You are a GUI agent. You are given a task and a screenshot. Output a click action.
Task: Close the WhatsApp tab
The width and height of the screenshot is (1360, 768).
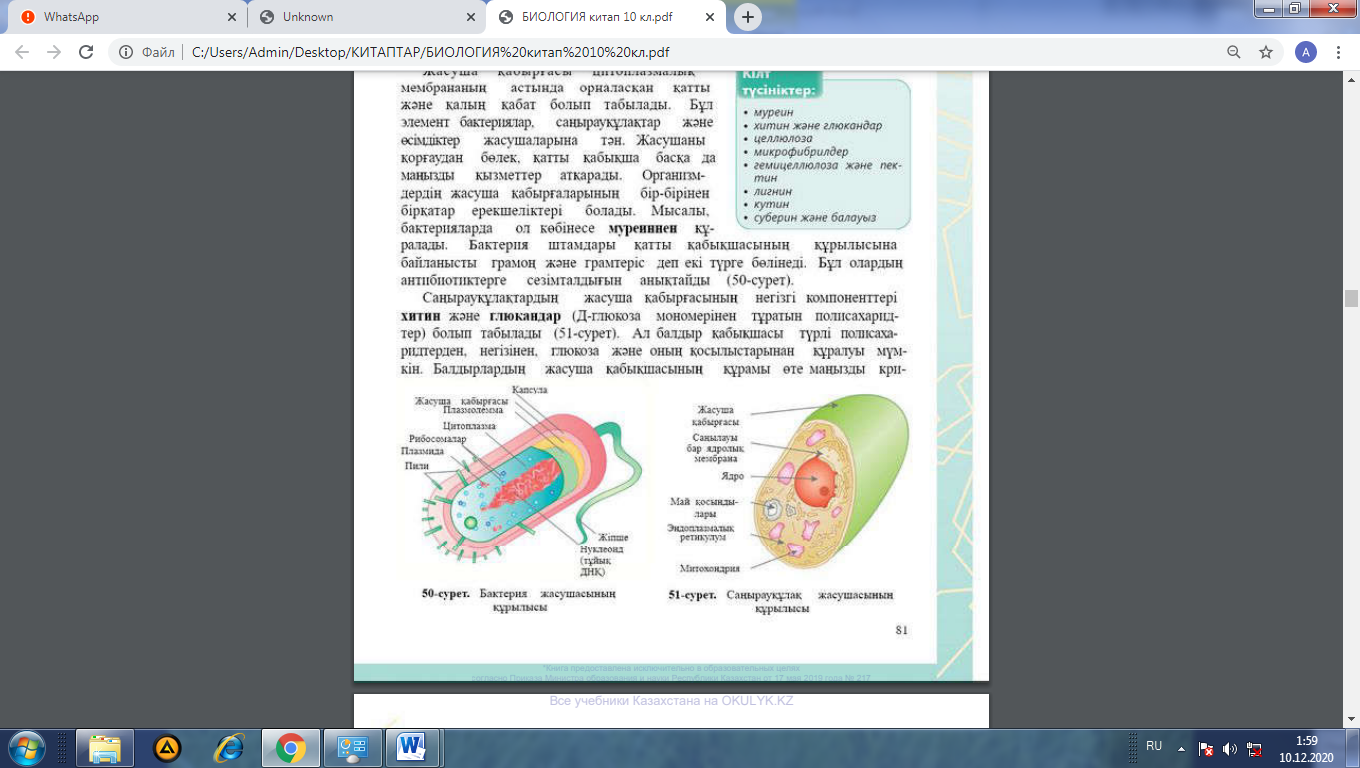coord(231,17)
